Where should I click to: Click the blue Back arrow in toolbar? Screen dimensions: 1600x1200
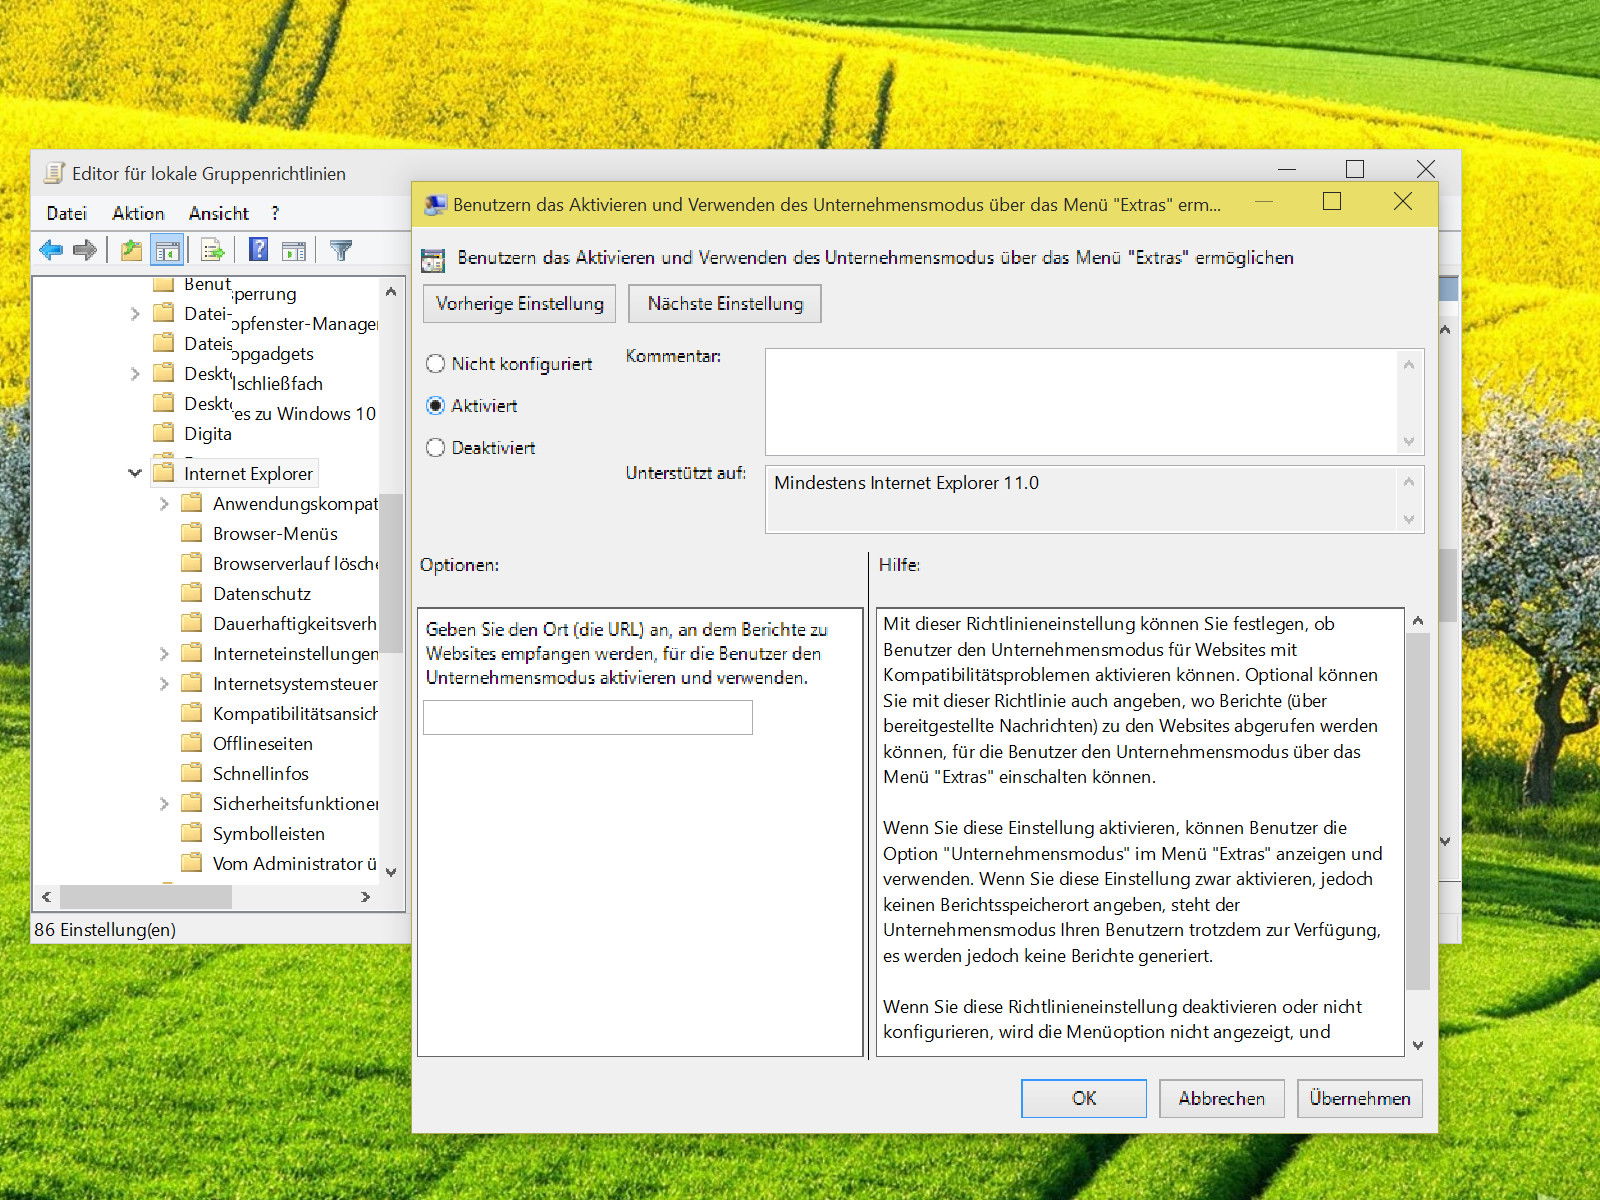point(51,250)
